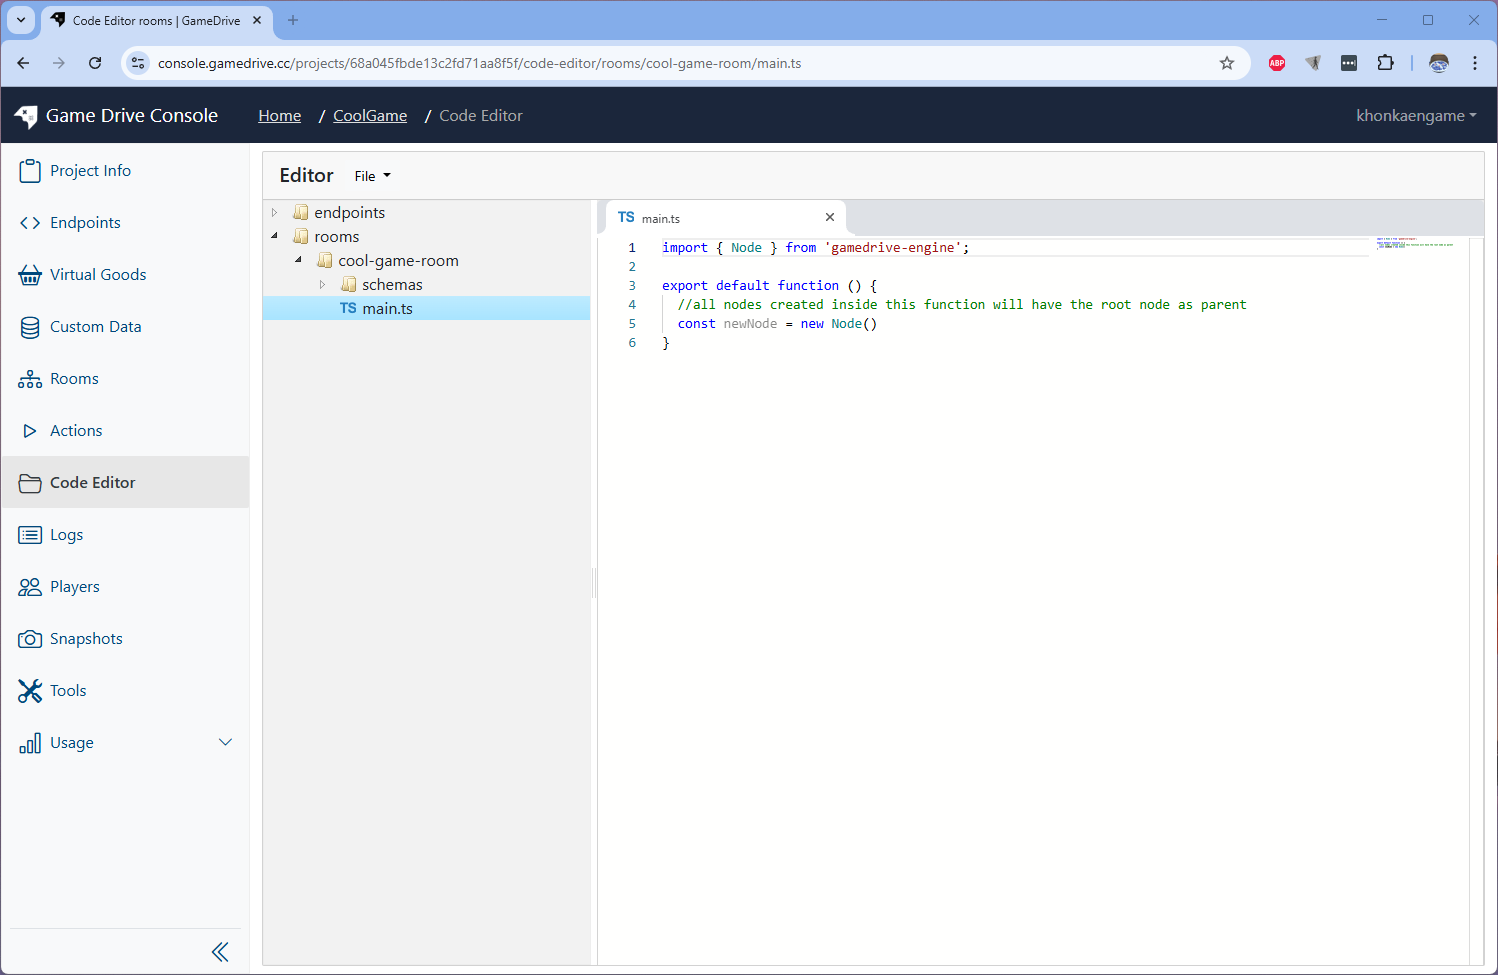Expand the endpoints folder in the file tree
Screen dimensions: 1498x975
[274, 212]
